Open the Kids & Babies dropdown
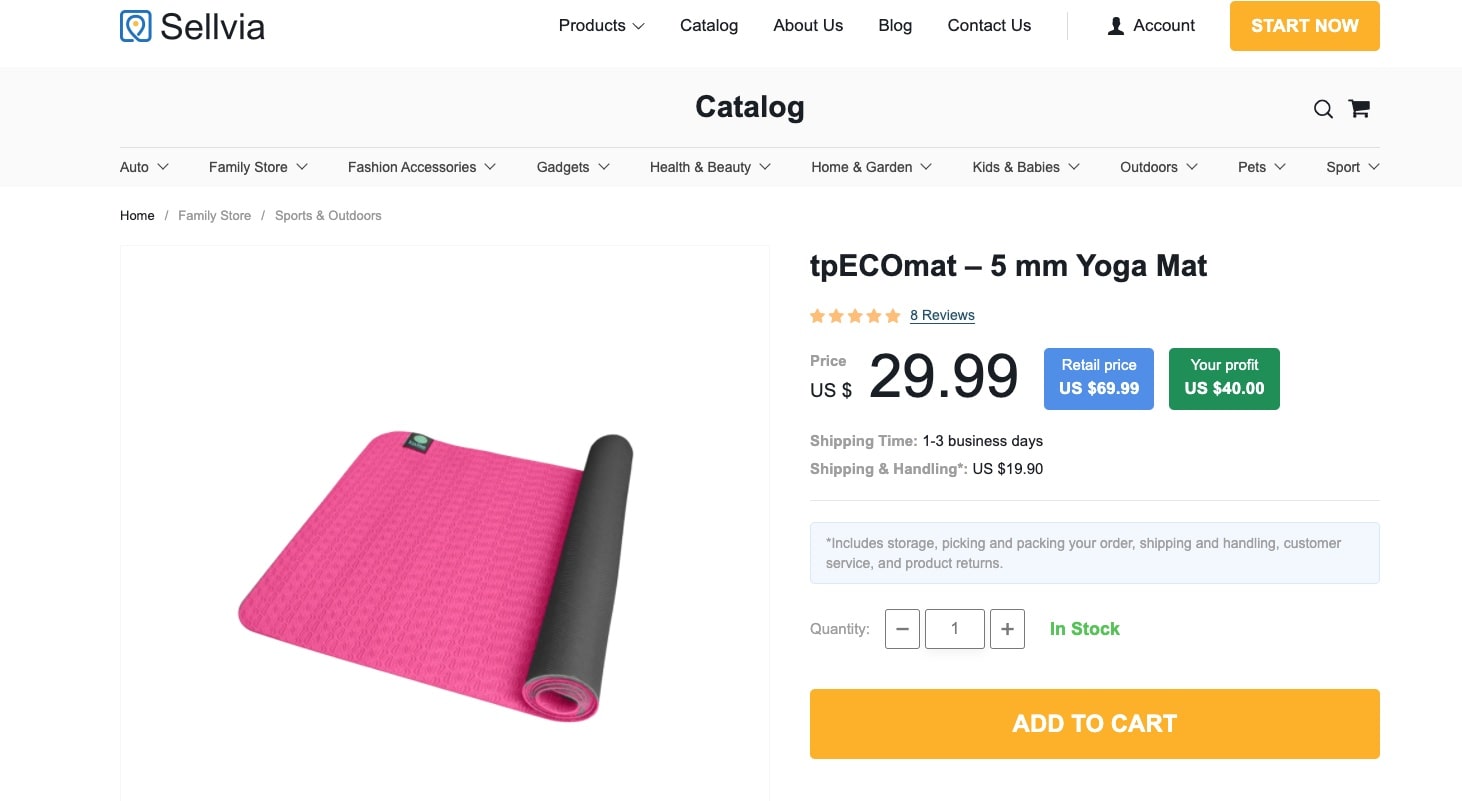 point(1026,167)
